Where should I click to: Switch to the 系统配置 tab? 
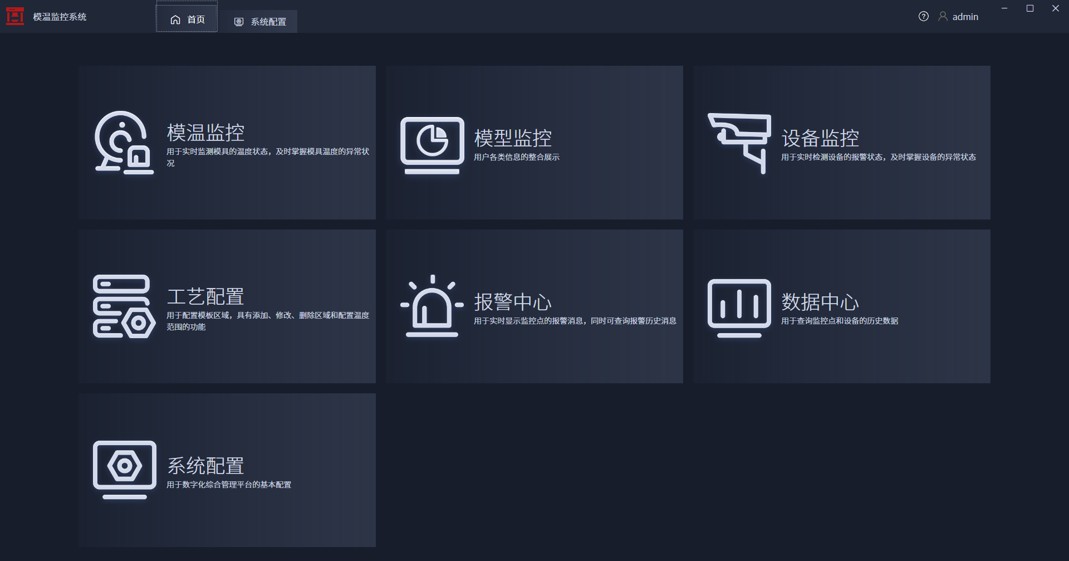259,22
